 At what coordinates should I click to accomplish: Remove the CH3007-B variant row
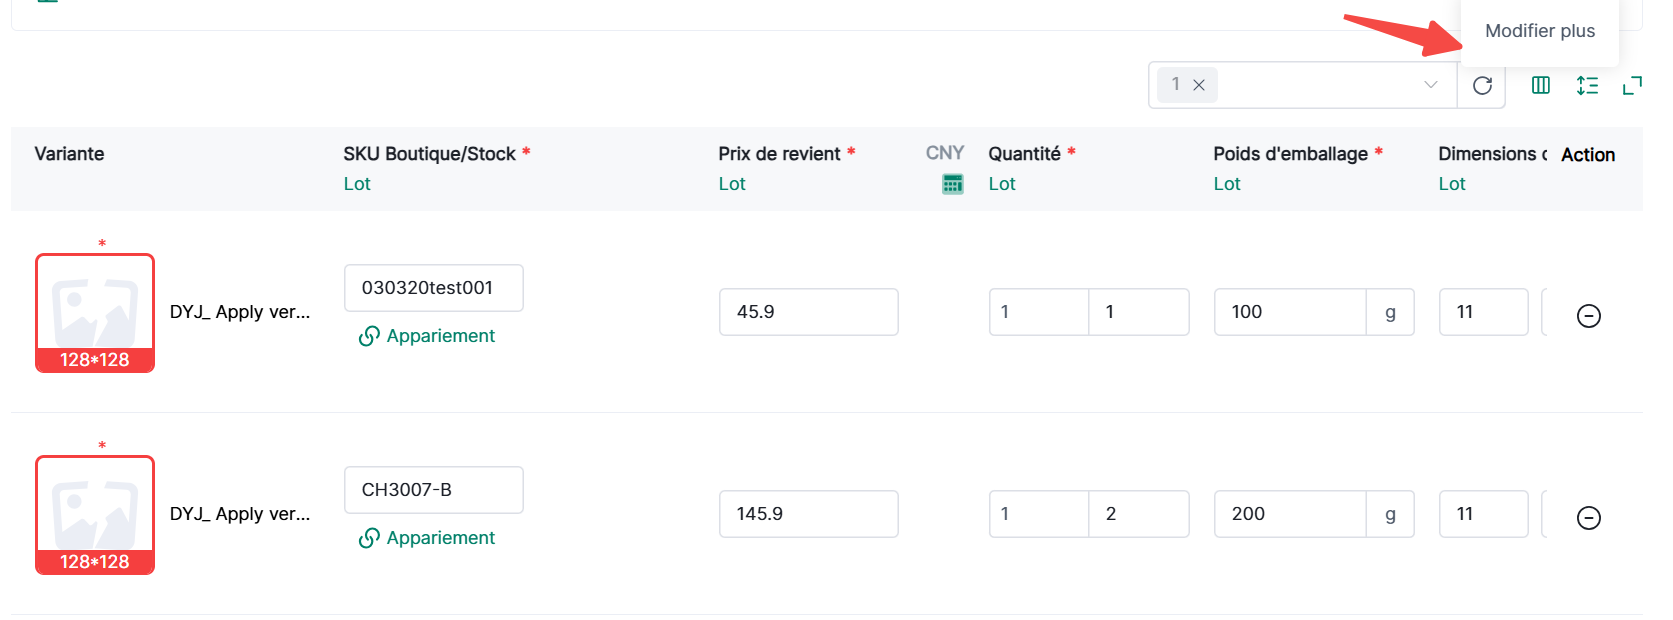pos(1588,518)
